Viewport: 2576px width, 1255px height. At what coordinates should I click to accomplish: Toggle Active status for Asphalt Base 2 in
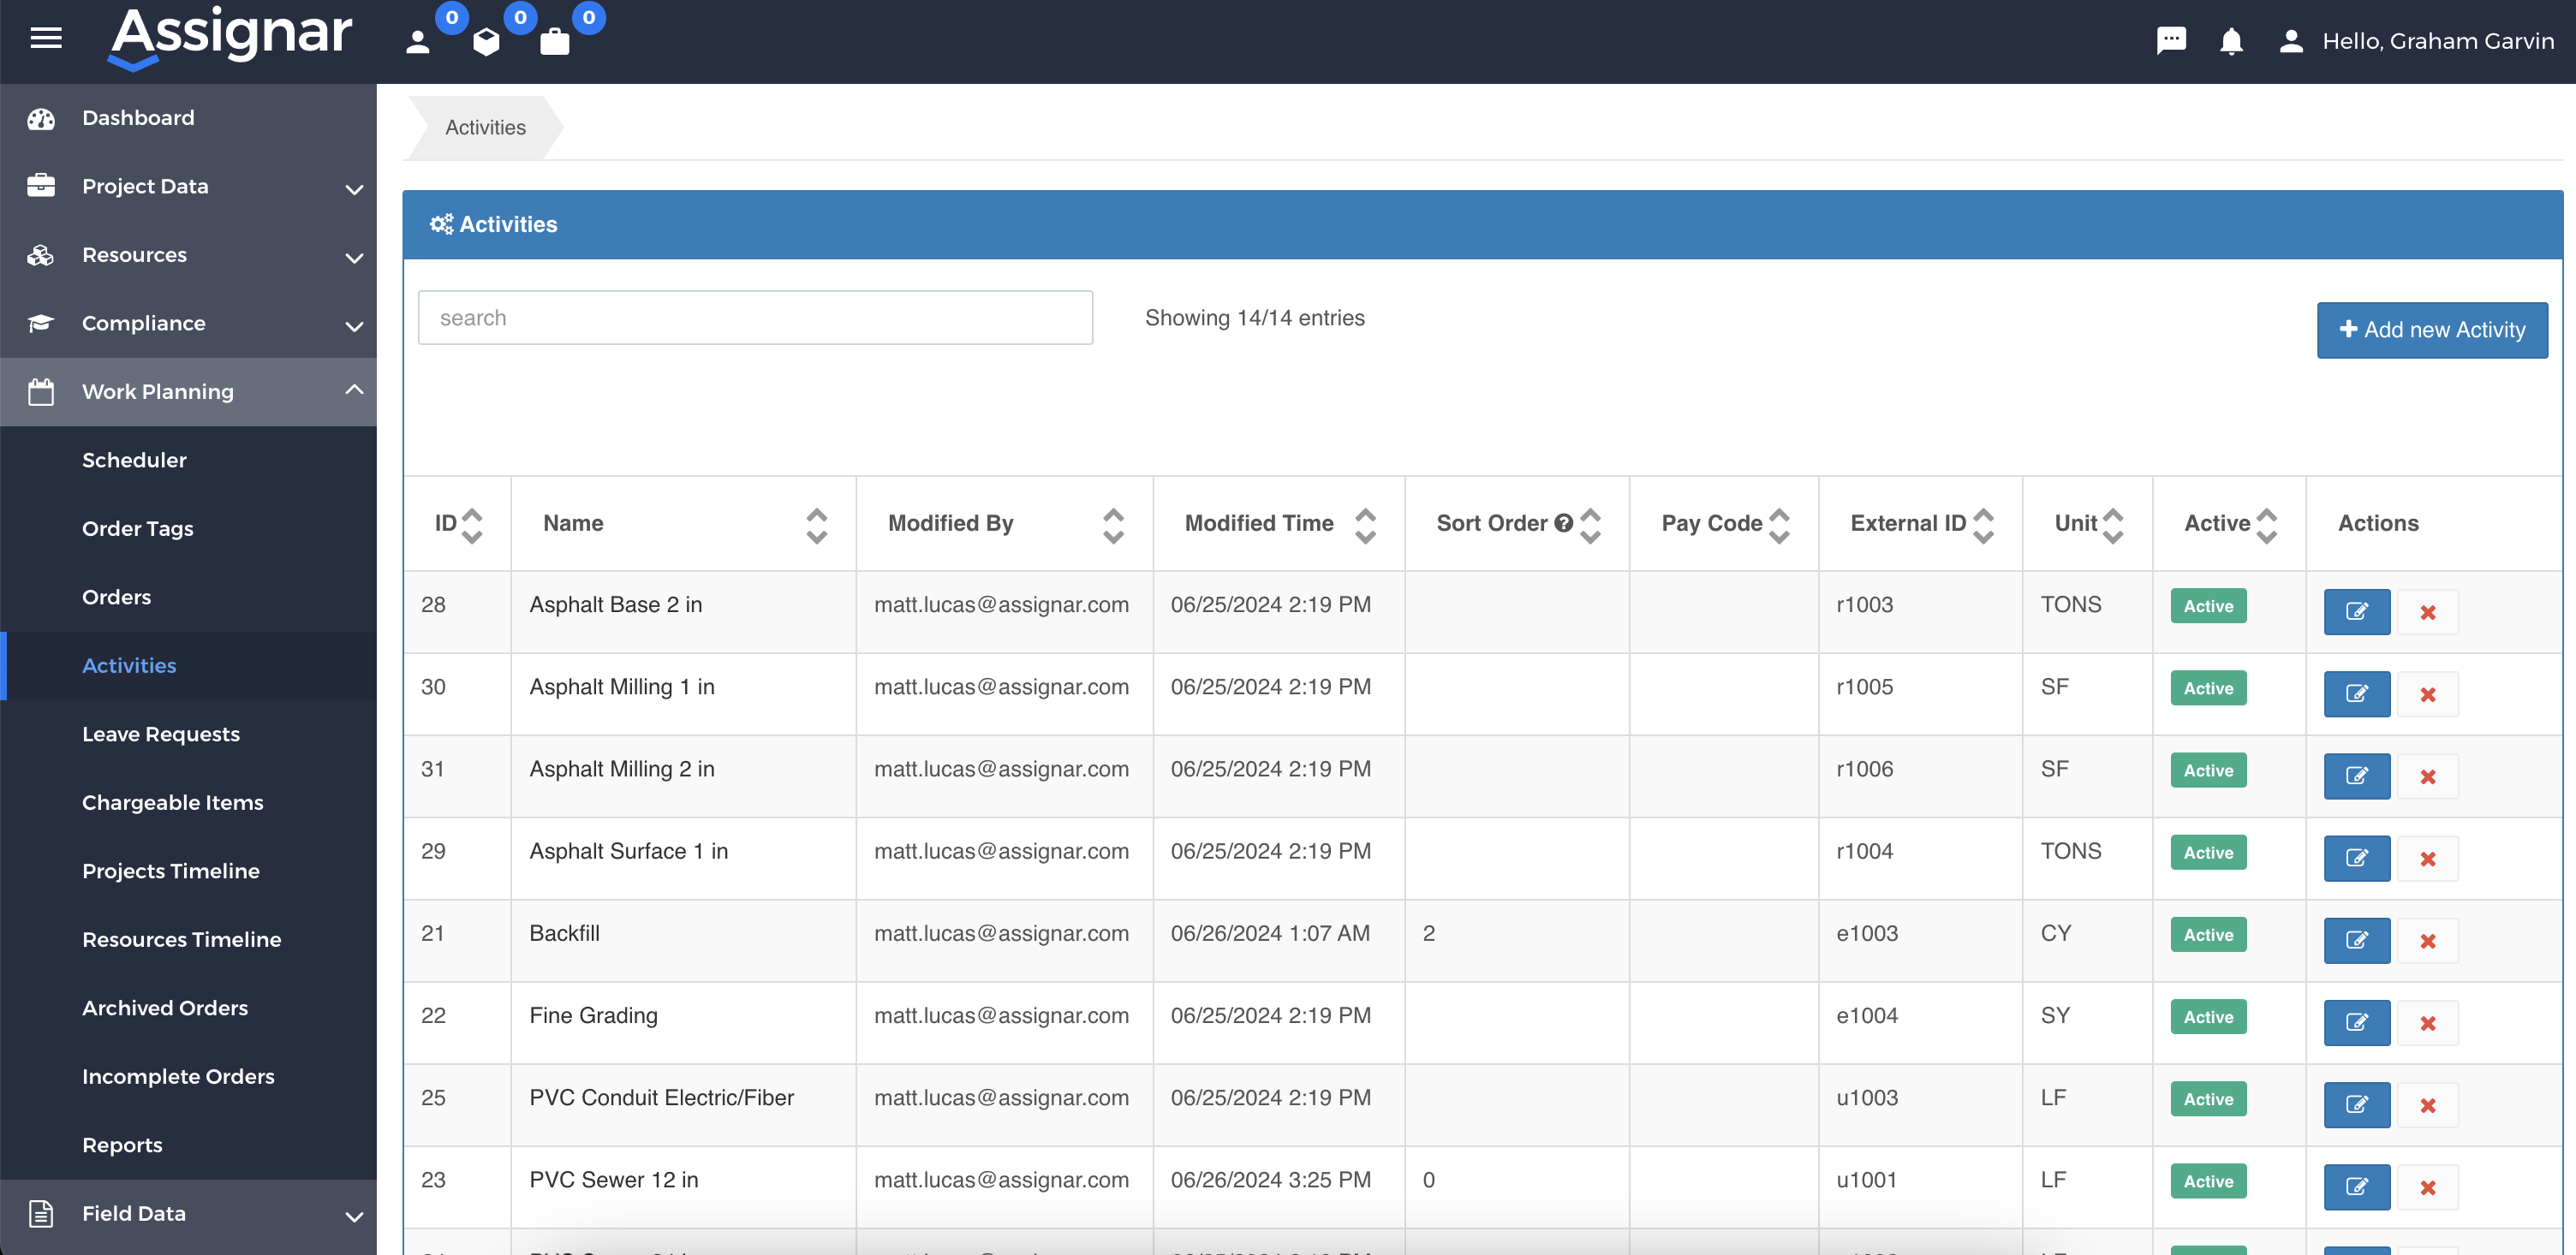point(2208,605)
